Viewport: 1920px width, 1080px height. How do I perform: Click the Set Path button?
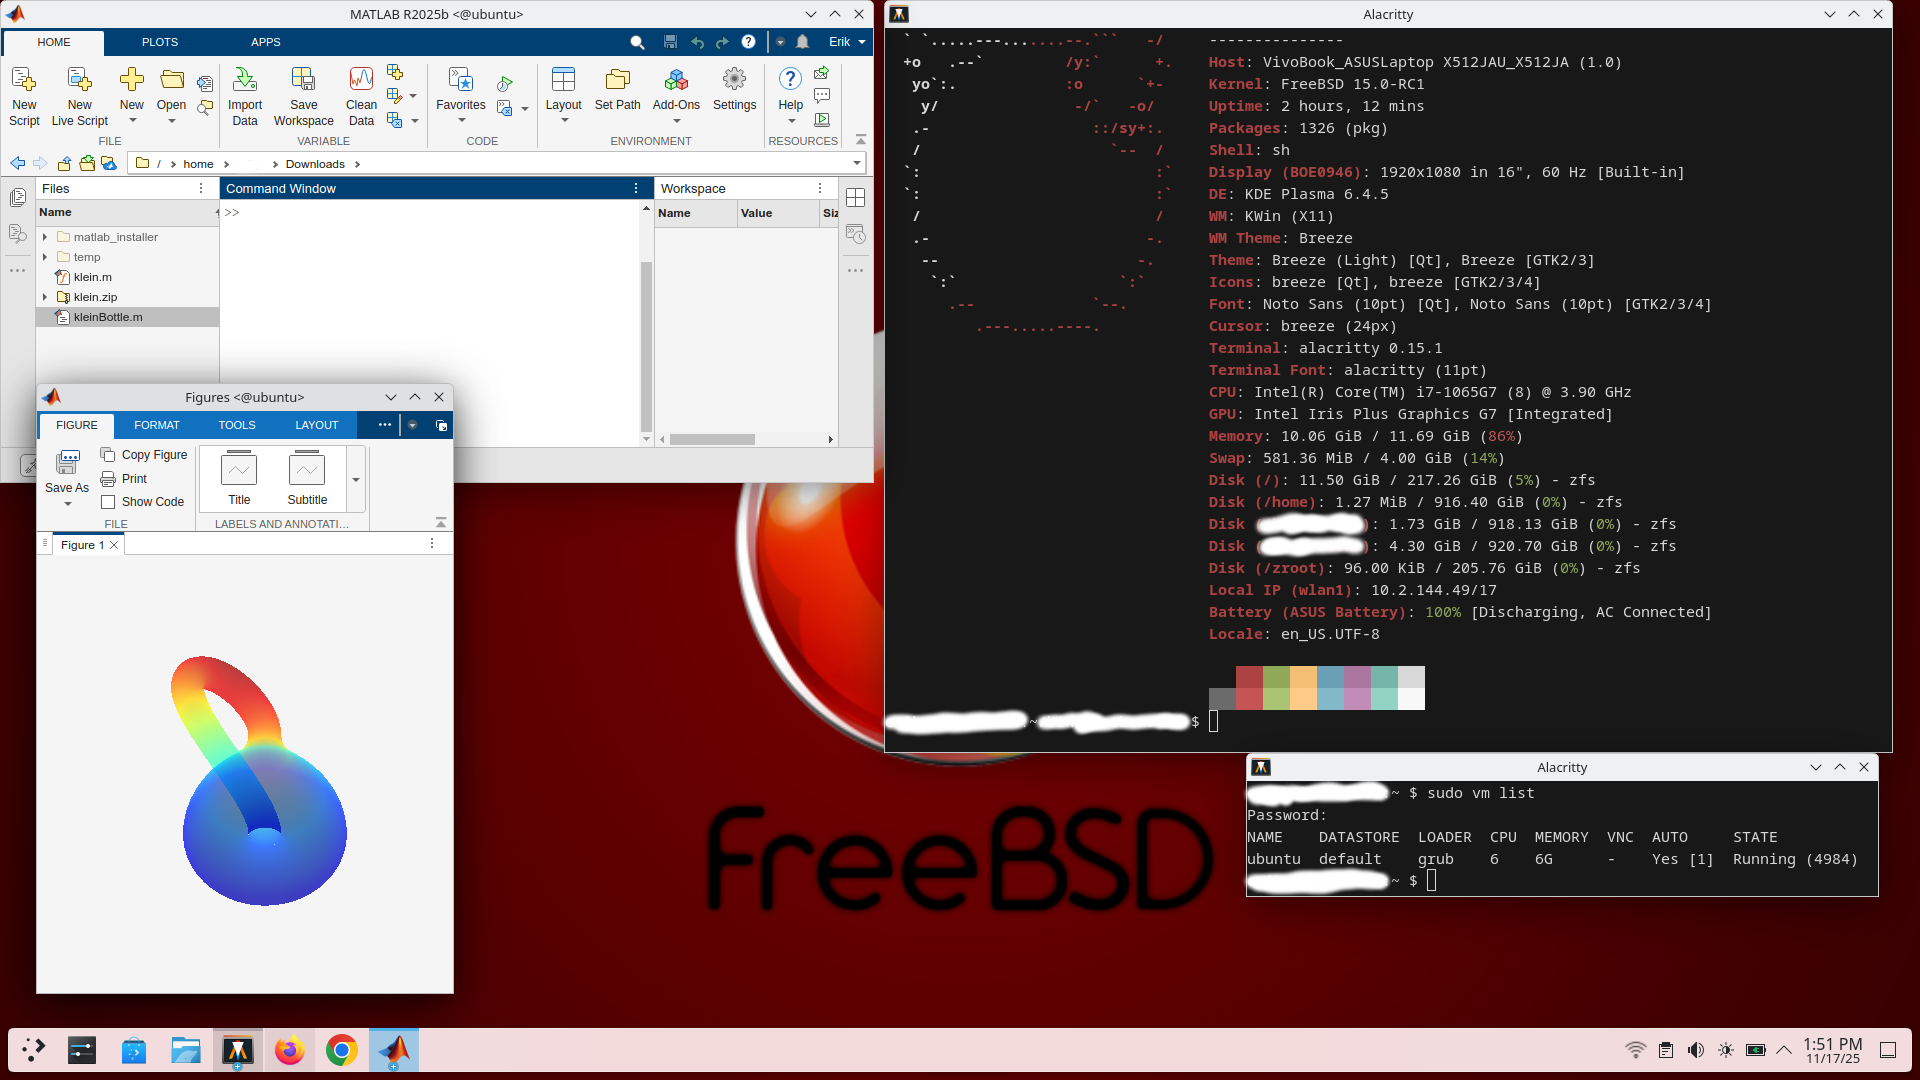pos(617,95)
